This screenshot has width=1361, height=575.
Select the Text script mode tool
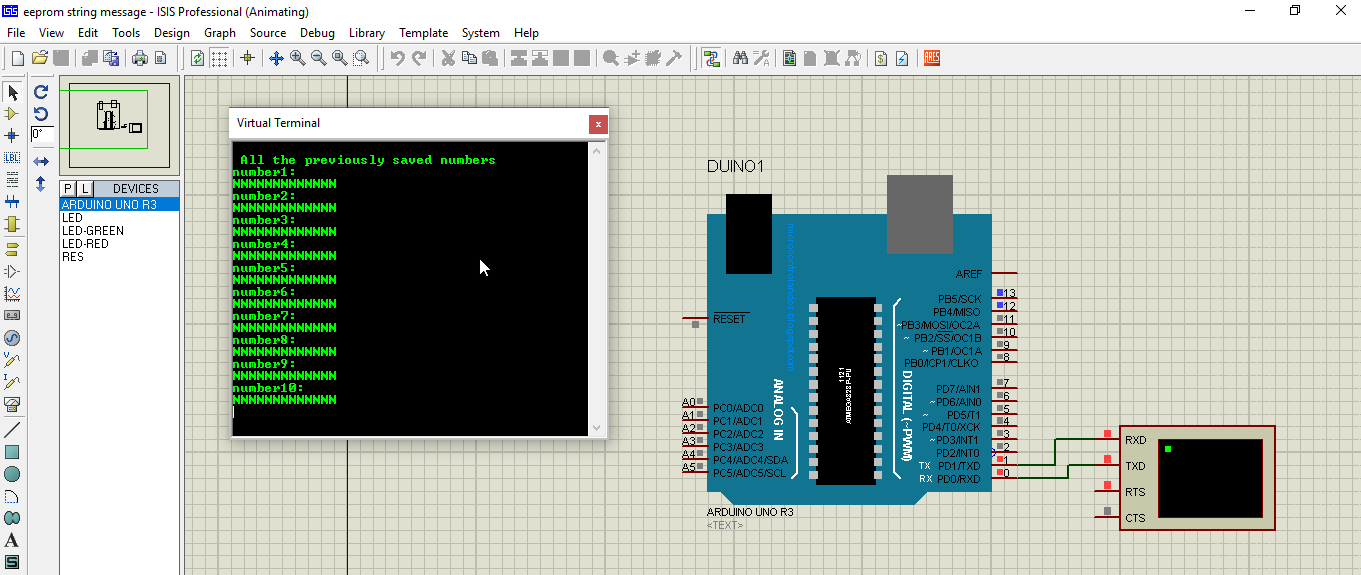13,179
